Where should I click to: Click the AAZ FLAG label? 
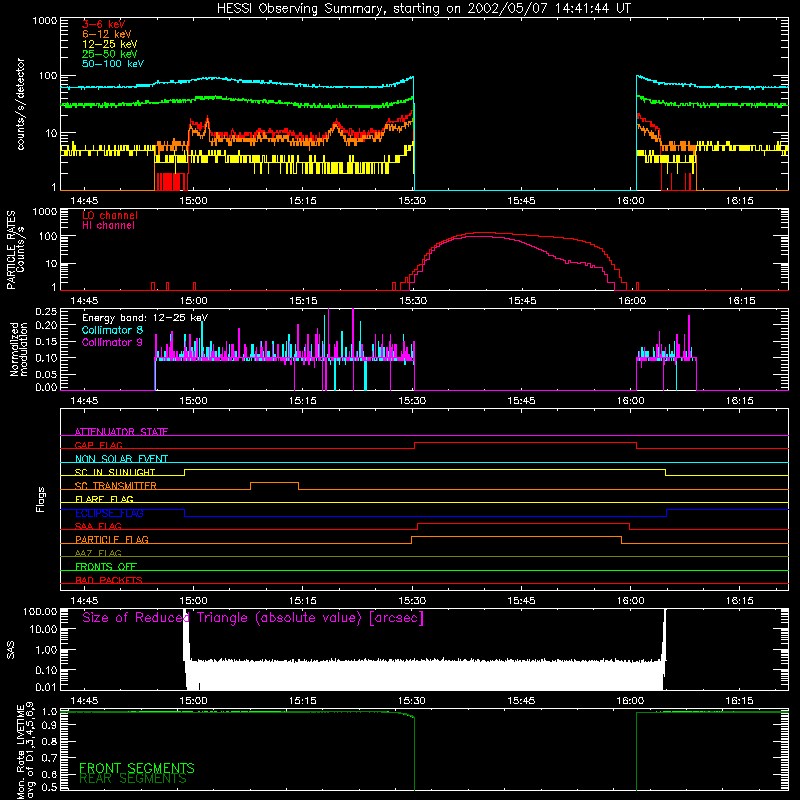click(98, 554)
